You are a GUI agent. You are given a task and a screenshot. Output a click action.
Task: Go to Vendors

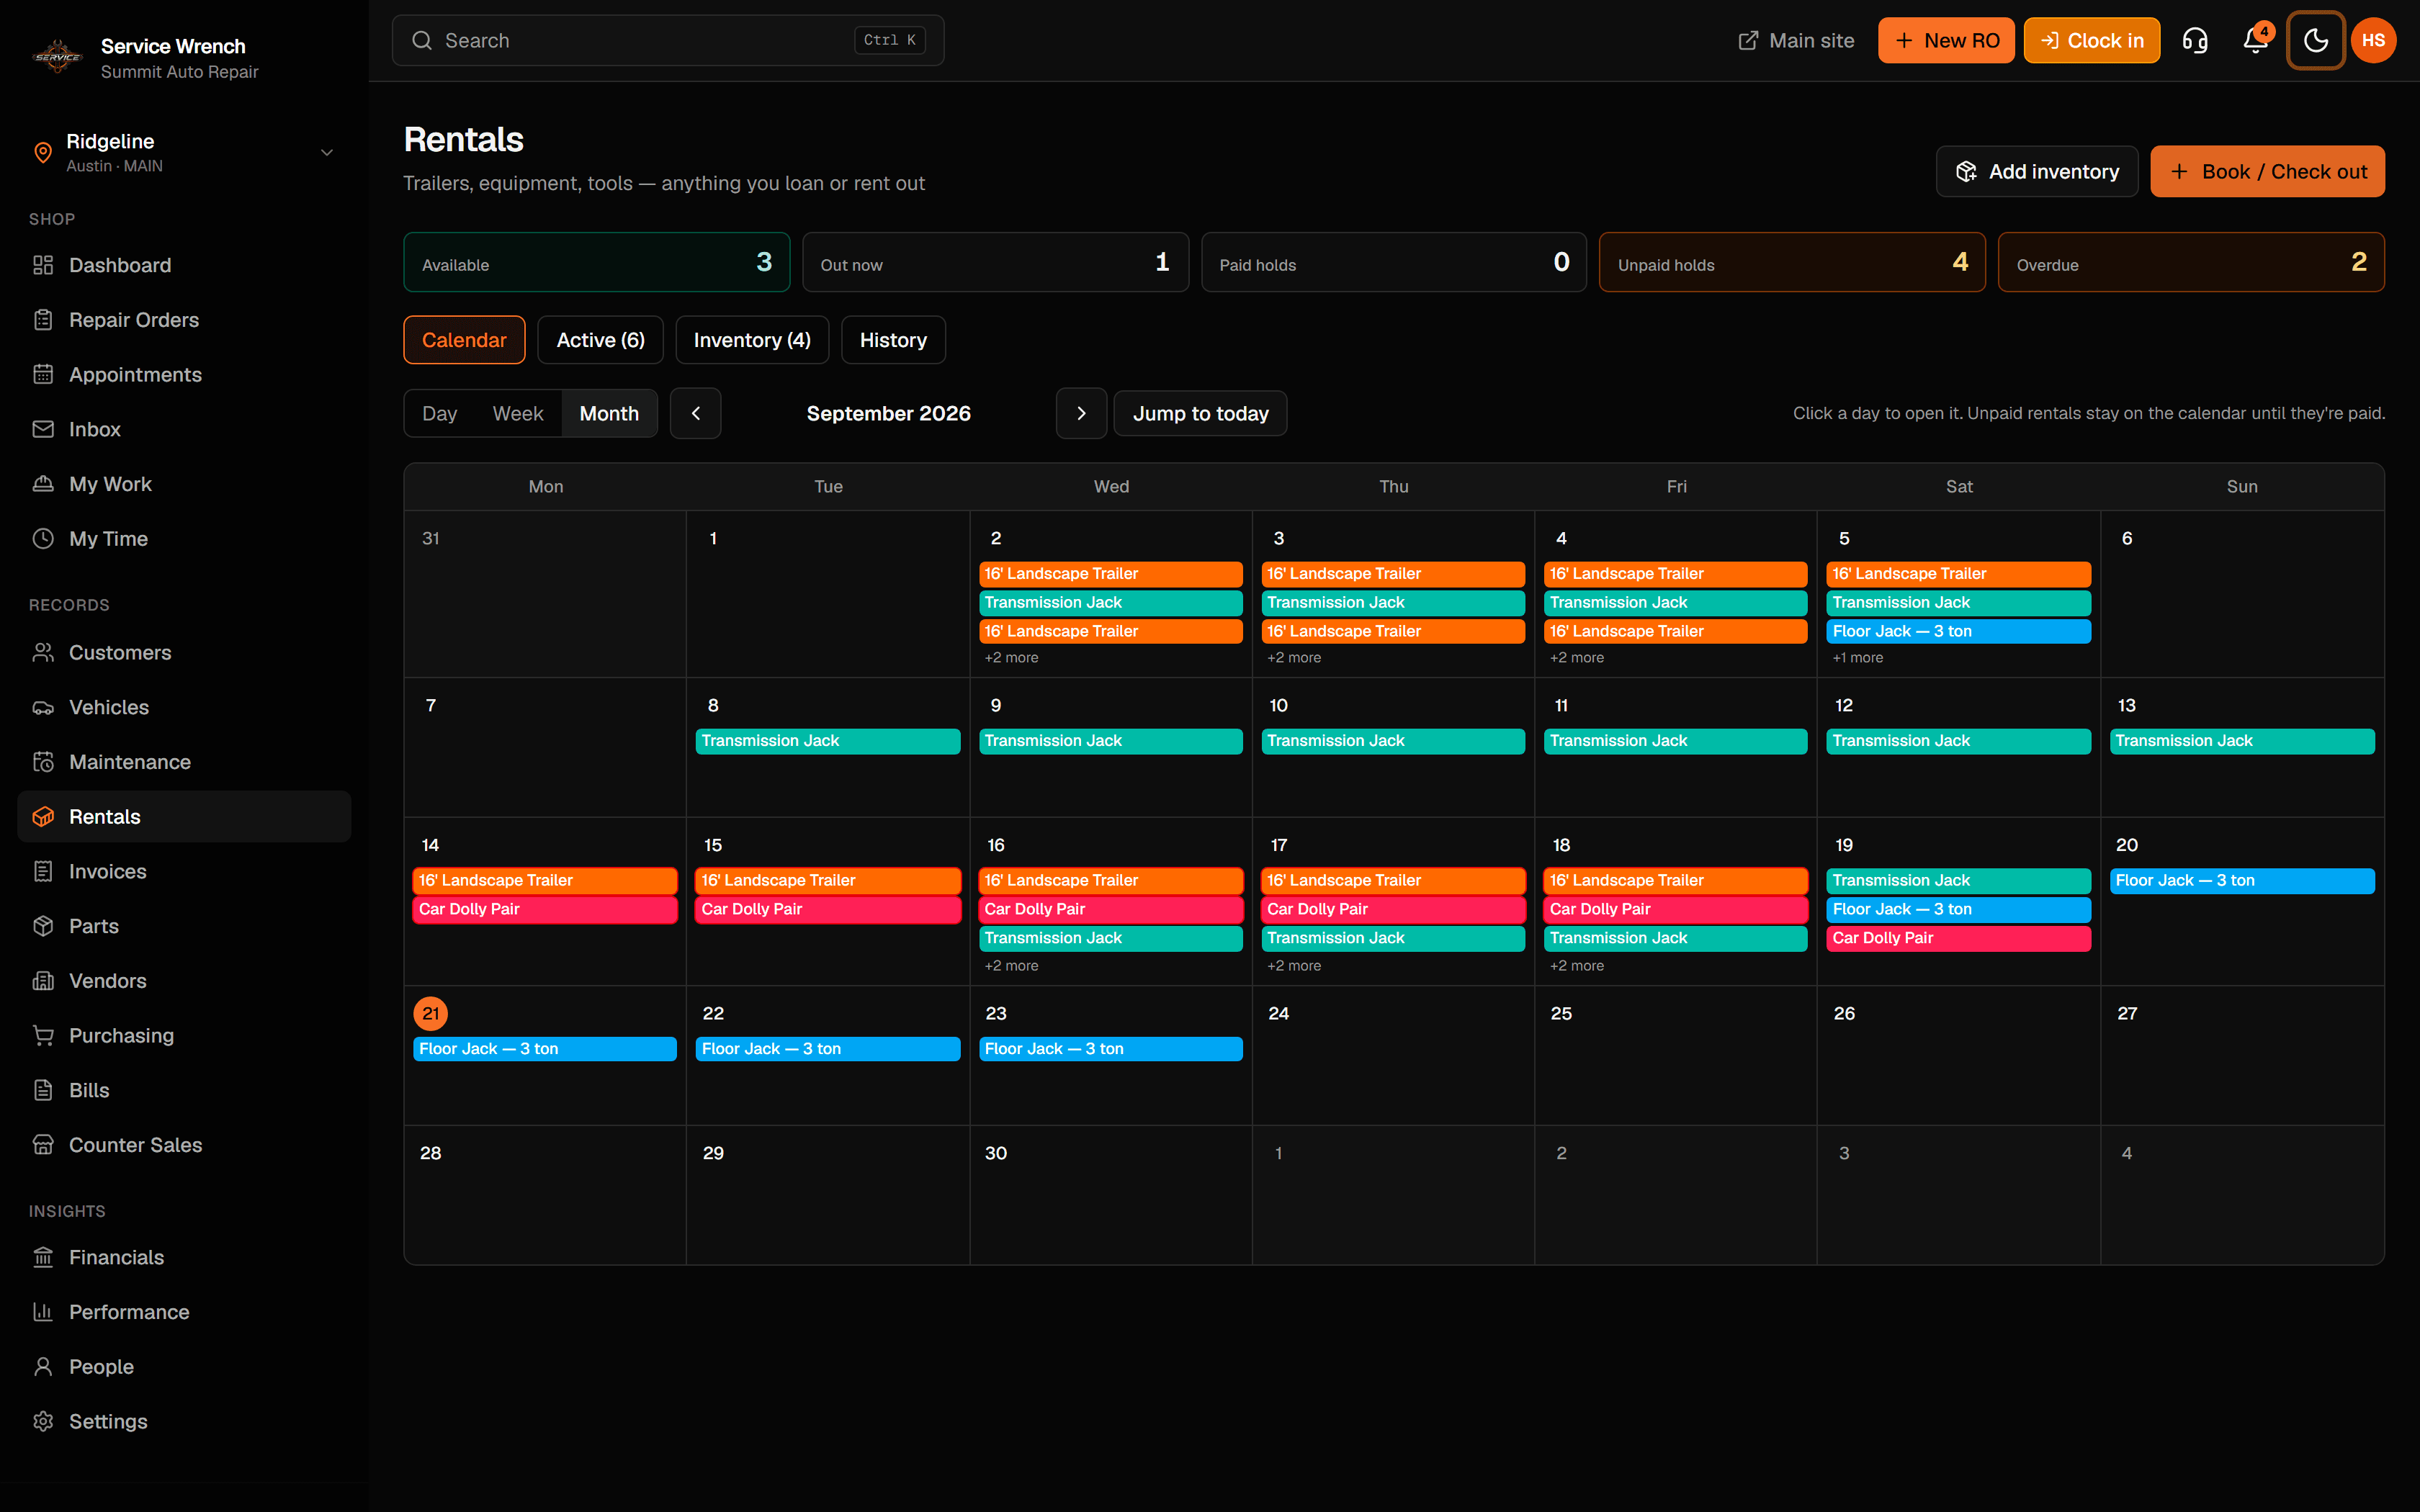(184, 981)
